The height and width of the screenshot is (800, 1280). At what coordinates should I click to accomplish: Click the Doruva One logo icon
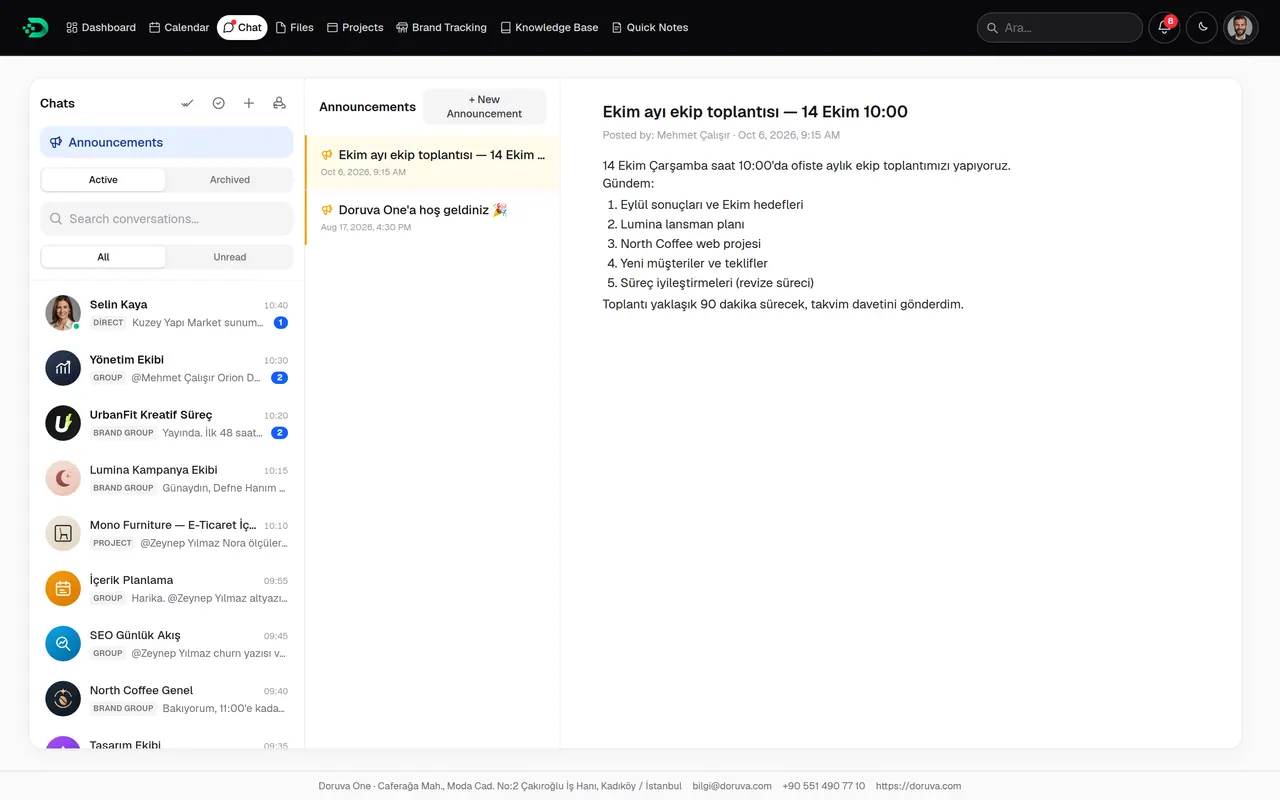point(35,27)
